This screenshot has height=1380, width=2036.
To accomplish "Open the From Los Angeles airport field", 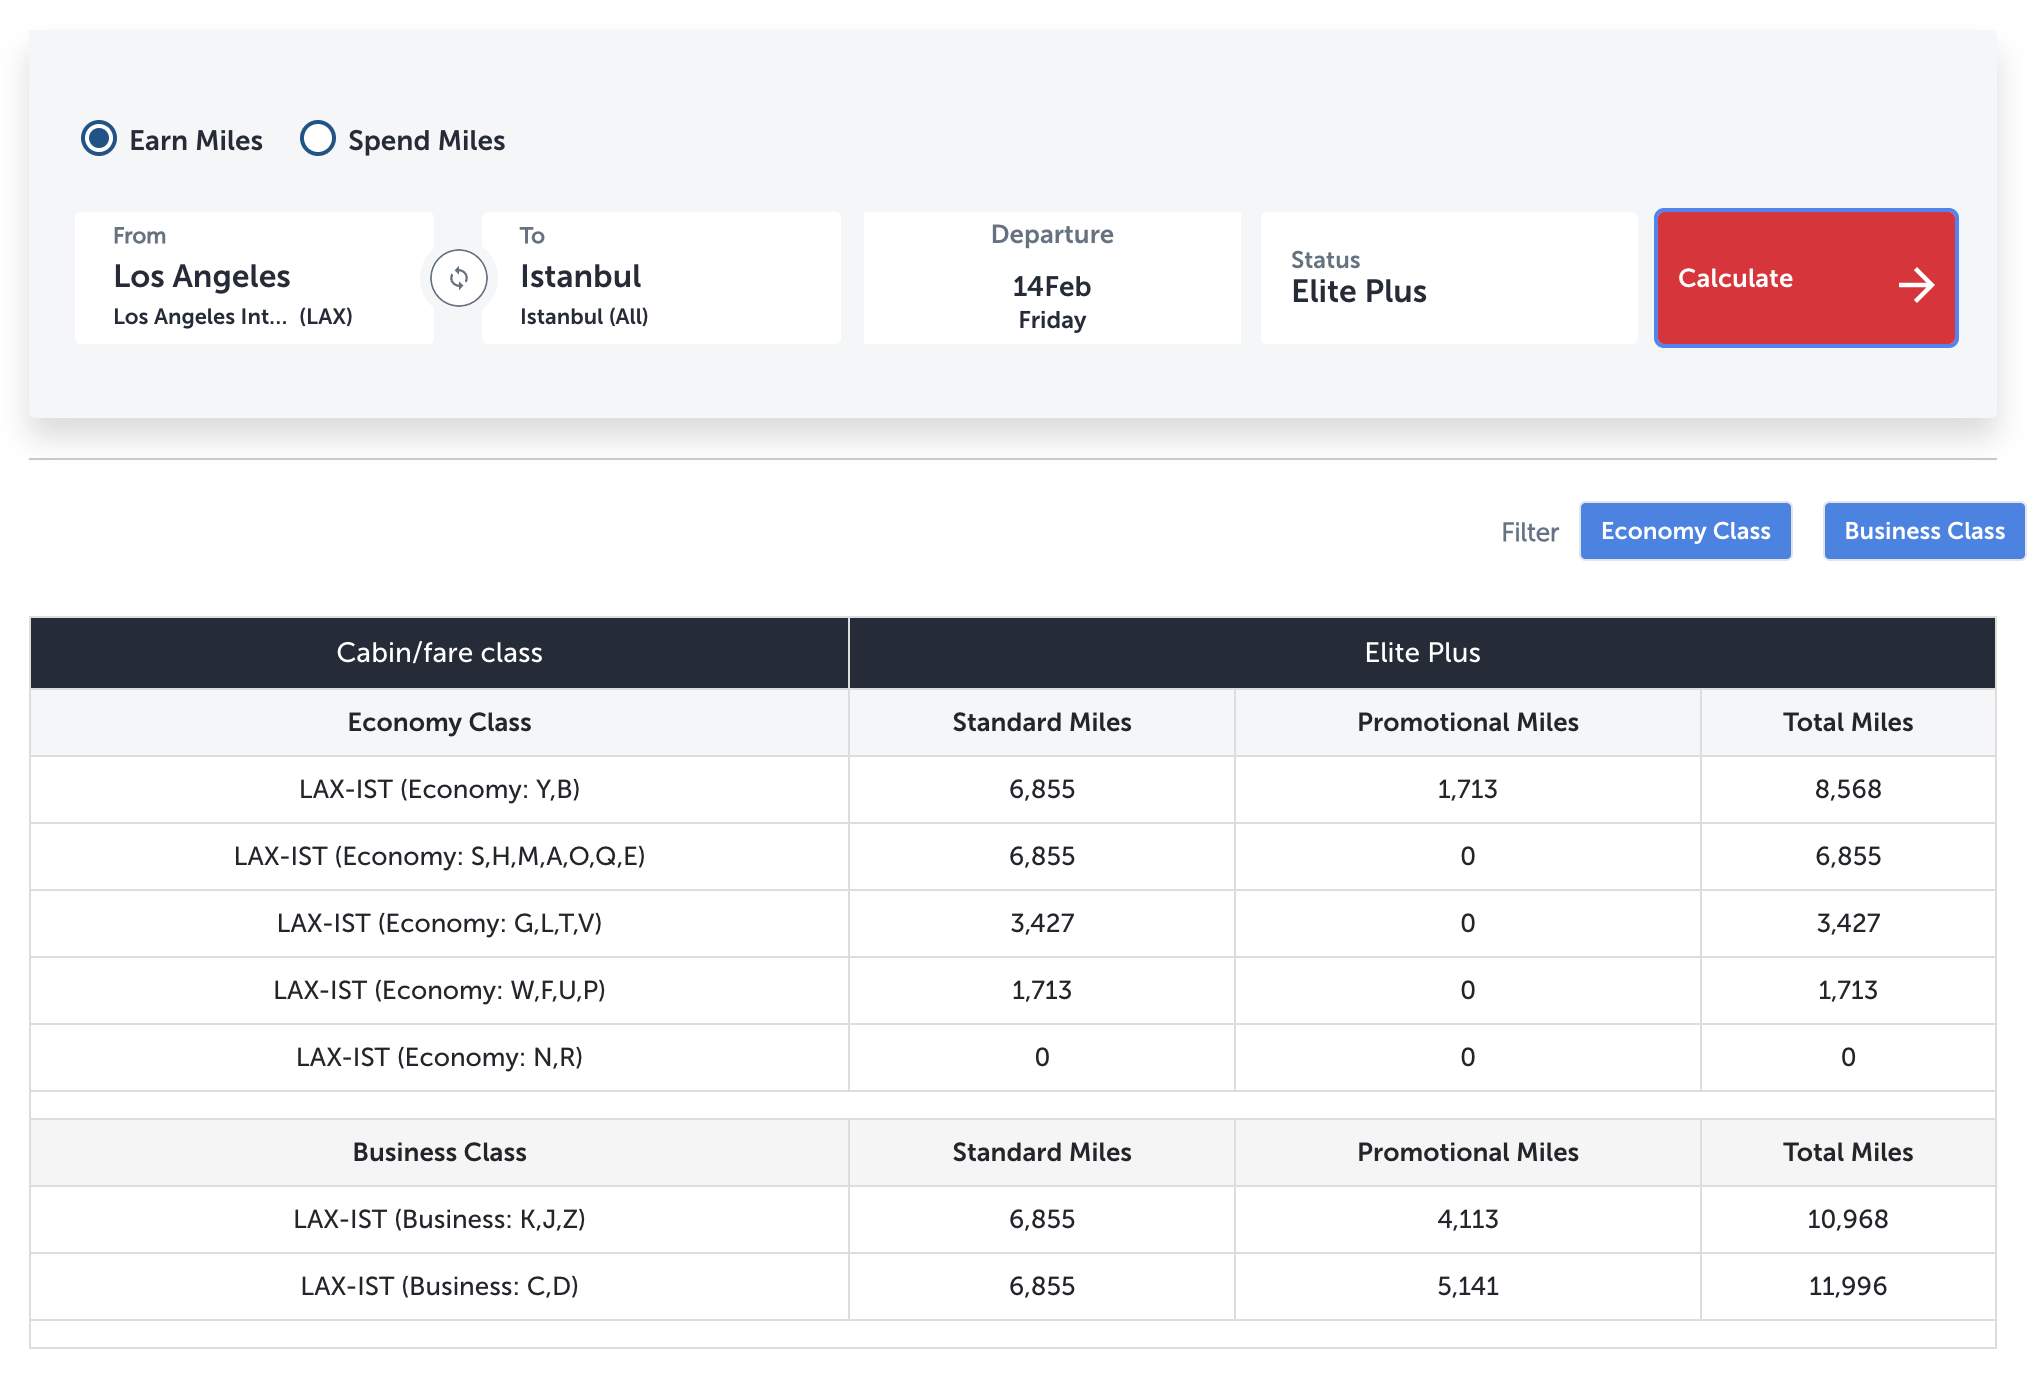I will tap(254, 278).
